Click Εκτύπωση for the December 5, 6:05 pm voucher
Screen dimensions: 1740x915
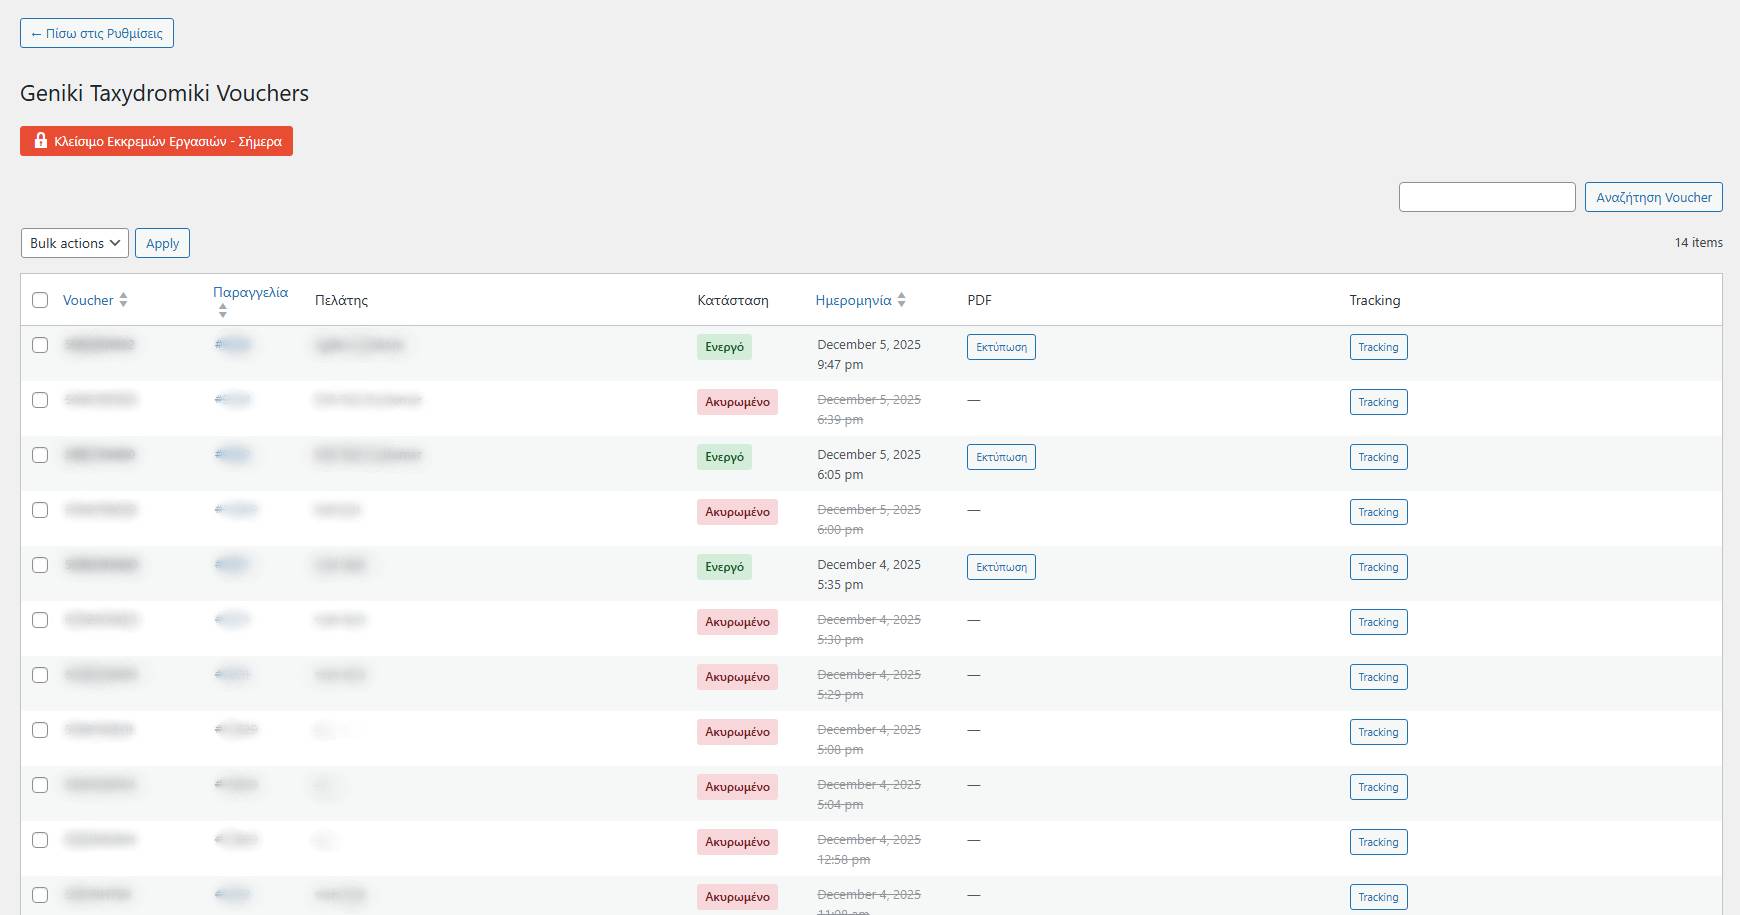[x=1001, y=457]
